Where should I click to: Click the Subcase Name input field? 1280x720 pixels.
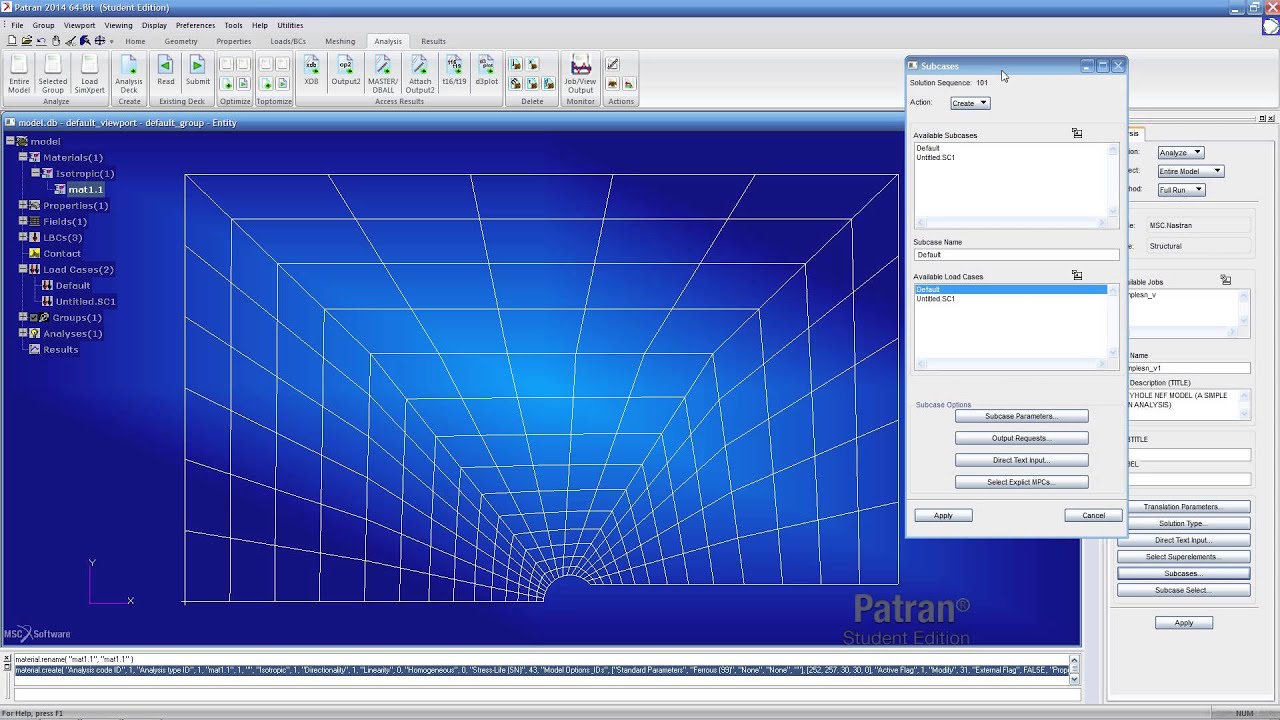coord(1016,255)
